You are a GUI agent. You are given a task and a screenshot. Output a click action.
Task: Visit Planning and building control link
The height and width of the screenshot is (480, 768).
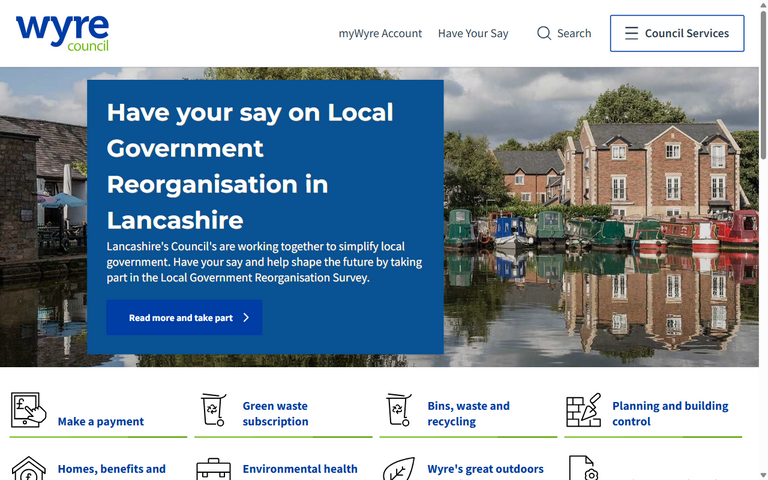(670, 414)
